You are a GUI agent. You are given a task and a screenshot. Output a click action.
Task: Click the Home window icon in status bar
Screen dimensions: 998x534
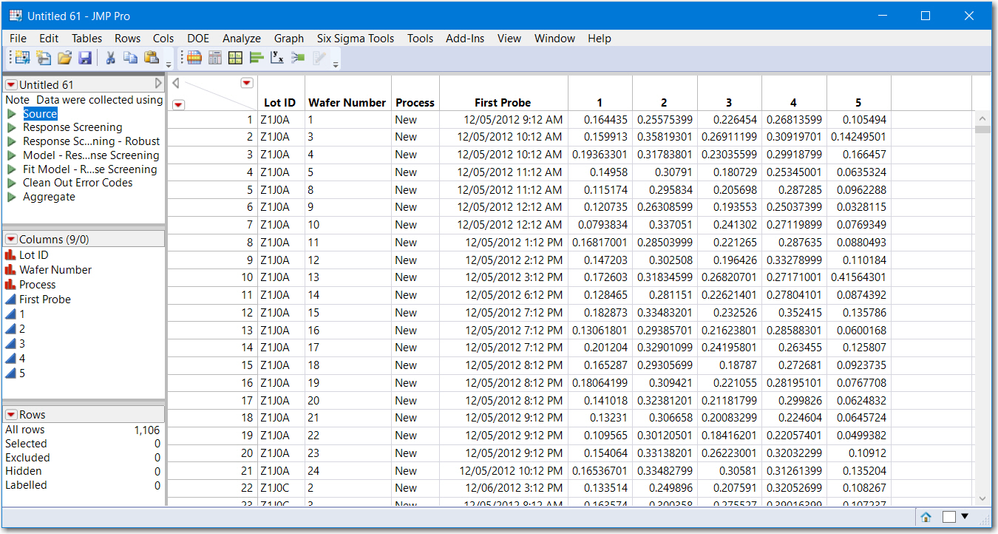(x=926, y=517)
